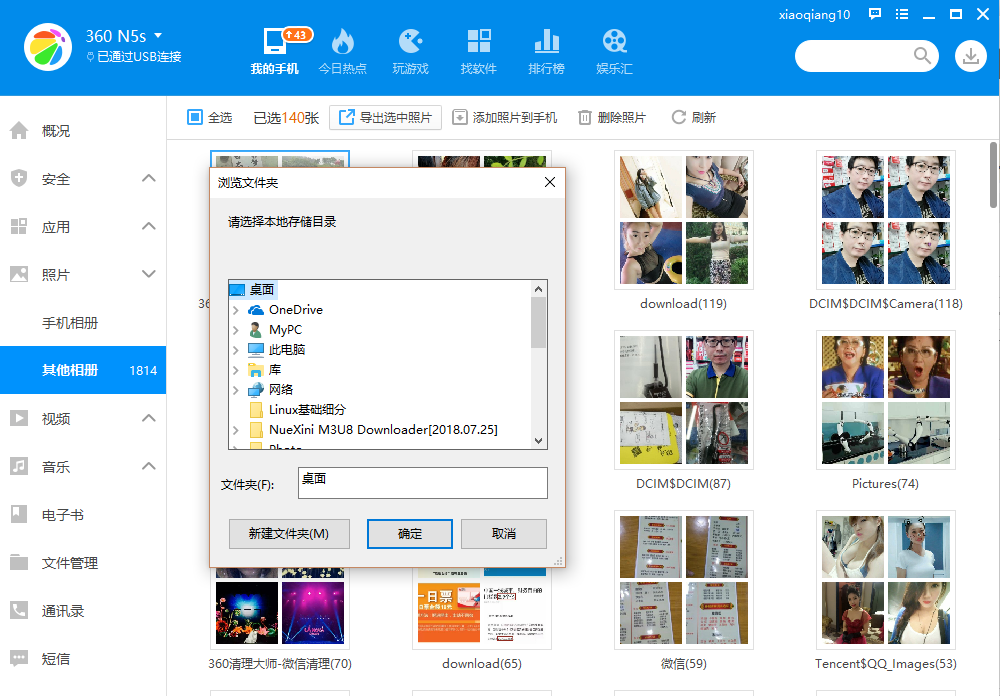Screen dimensions: 1000x696
Task: Open the title bar menu list icon
Action: 902,14
